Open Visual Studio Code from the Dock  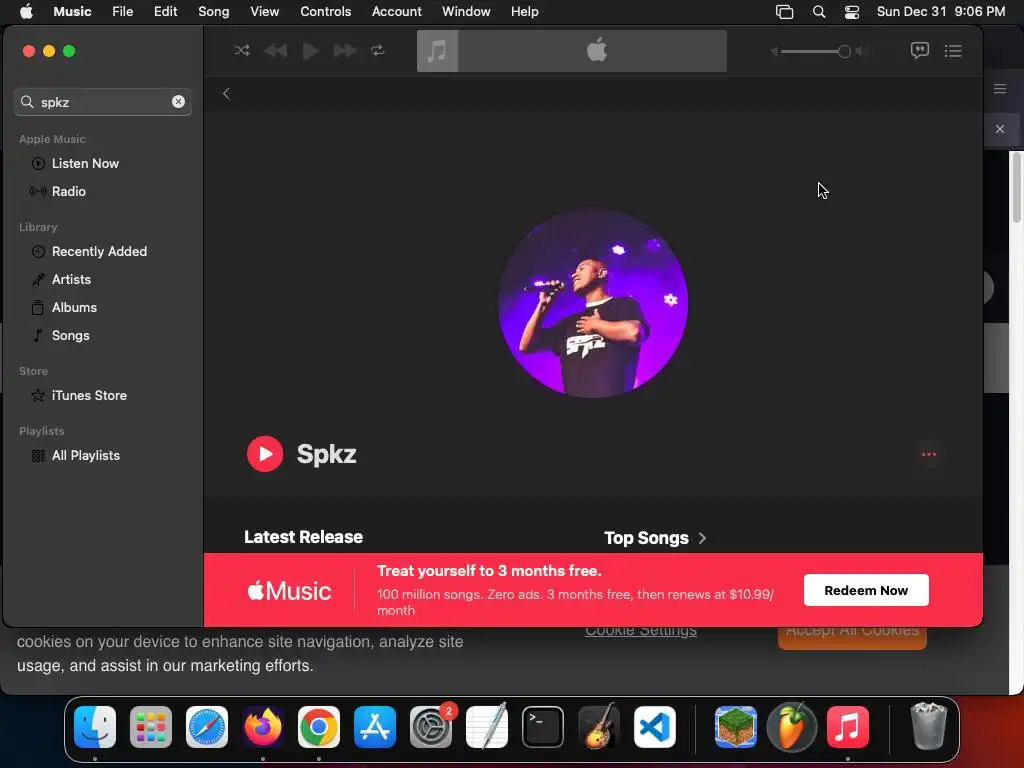(x=654, y=727)
